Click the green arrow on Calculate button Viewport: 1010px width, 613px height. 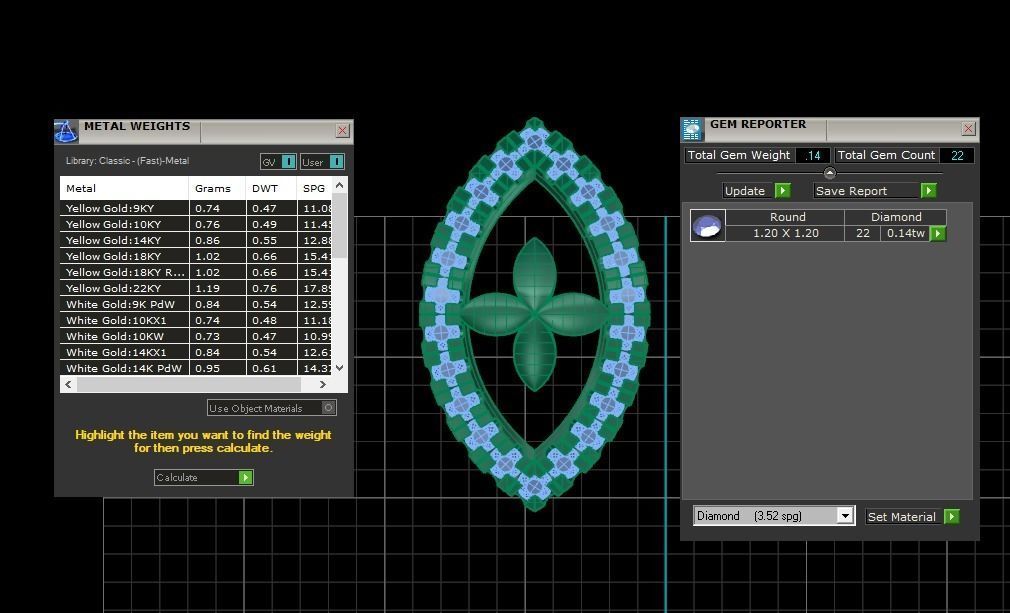coord(245,477)
